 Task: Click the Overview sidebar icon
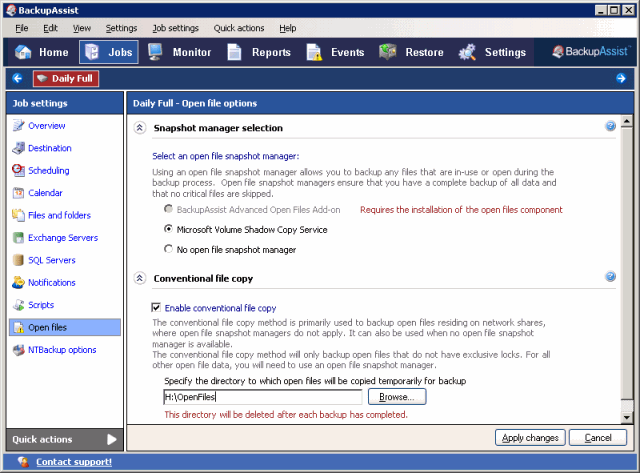[18, 125]
